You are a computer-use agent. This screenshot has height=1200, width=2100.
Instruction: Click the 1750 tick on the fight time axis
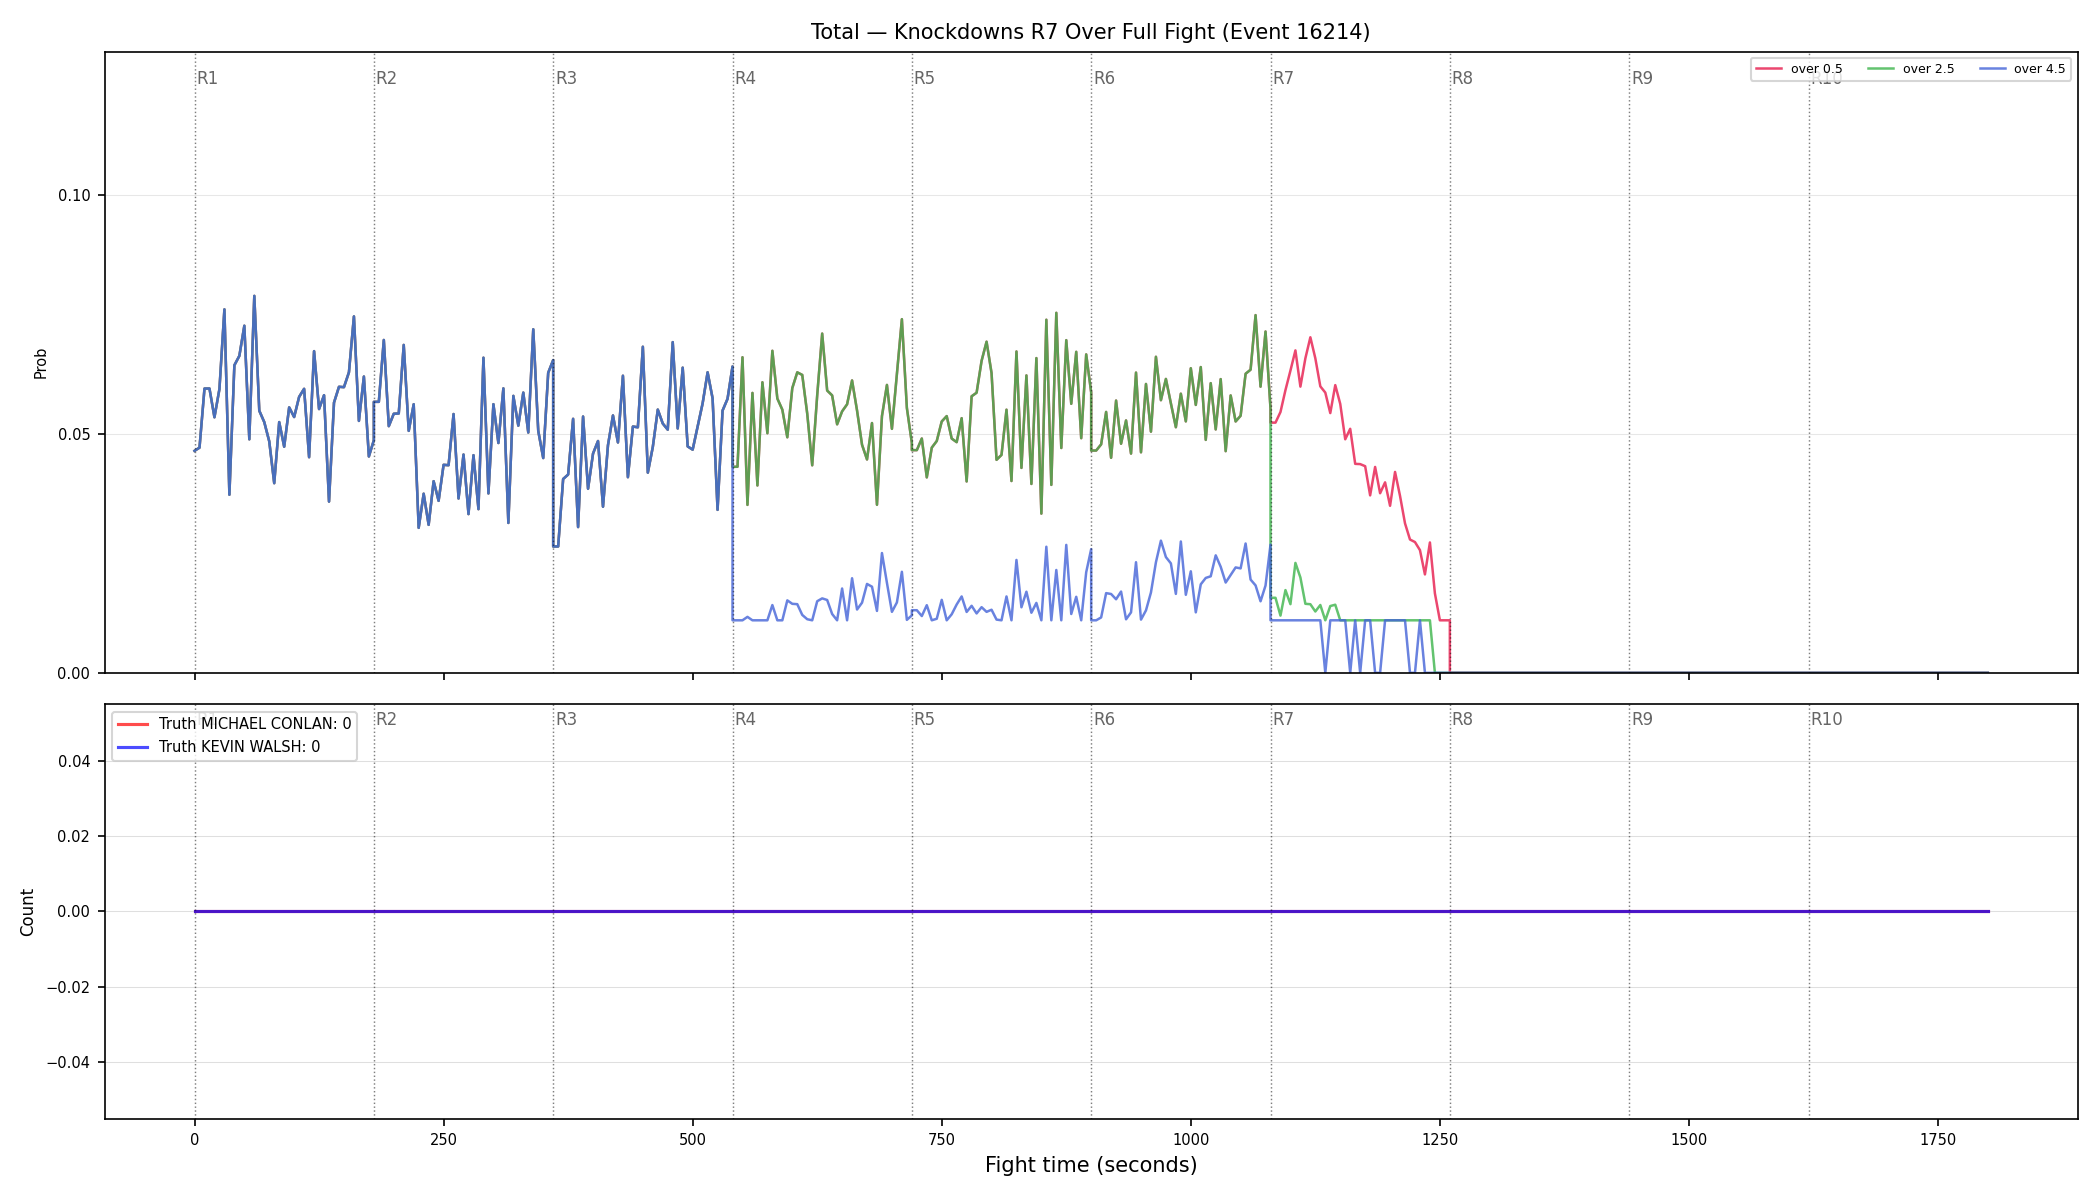pos(1938,1139)
